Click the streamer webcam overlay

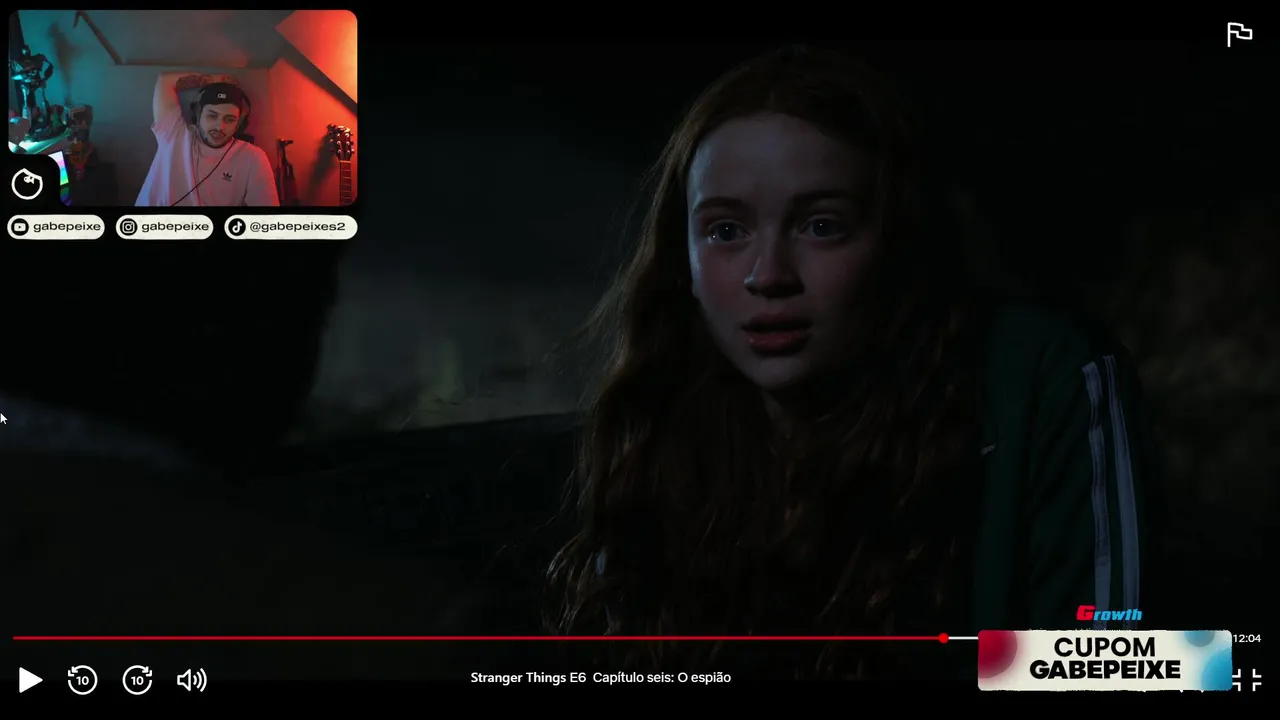pyautogui.click(x=183, y=108)
